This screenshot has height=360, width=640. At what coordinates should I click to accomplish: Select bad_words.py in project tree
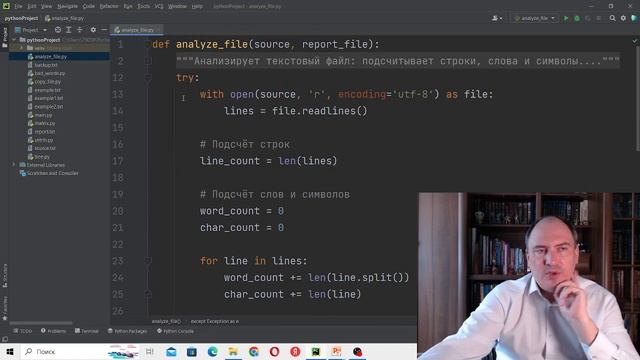coord(49,73)
